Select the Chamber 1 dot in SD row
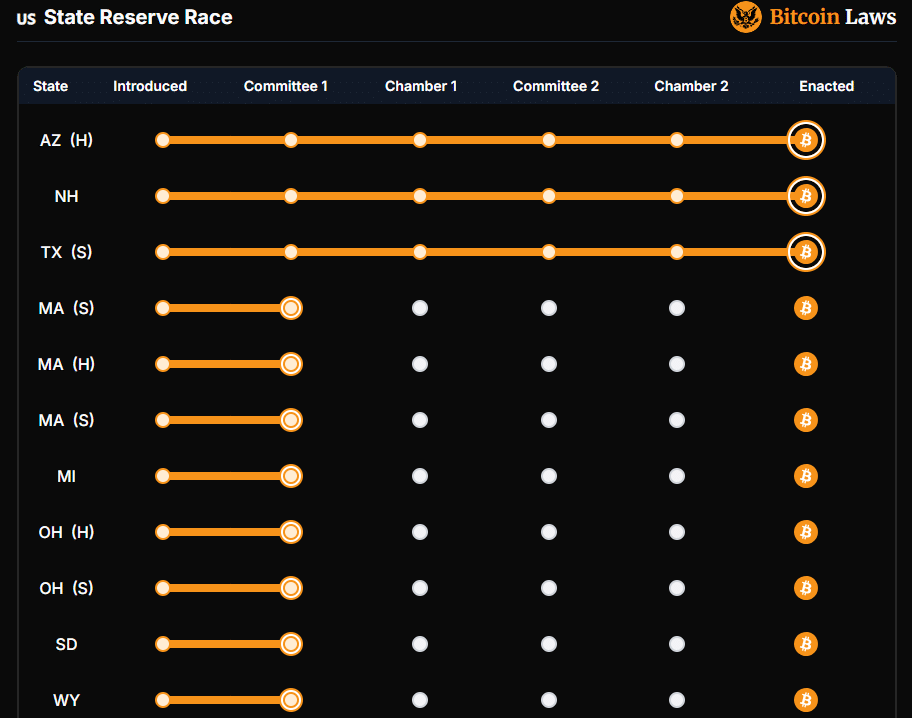This screenshot has width=912, height=718. tap(420, 644)
